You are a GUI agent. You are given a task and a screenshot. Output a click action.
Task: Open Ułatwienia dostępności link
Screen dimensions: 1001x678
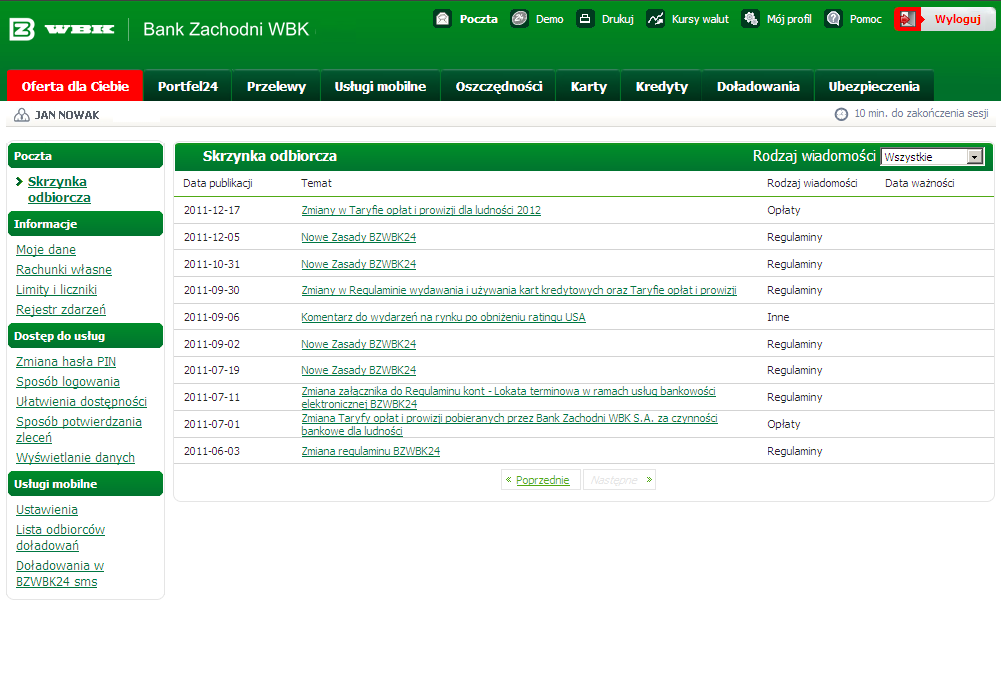[x=81, y=402]
